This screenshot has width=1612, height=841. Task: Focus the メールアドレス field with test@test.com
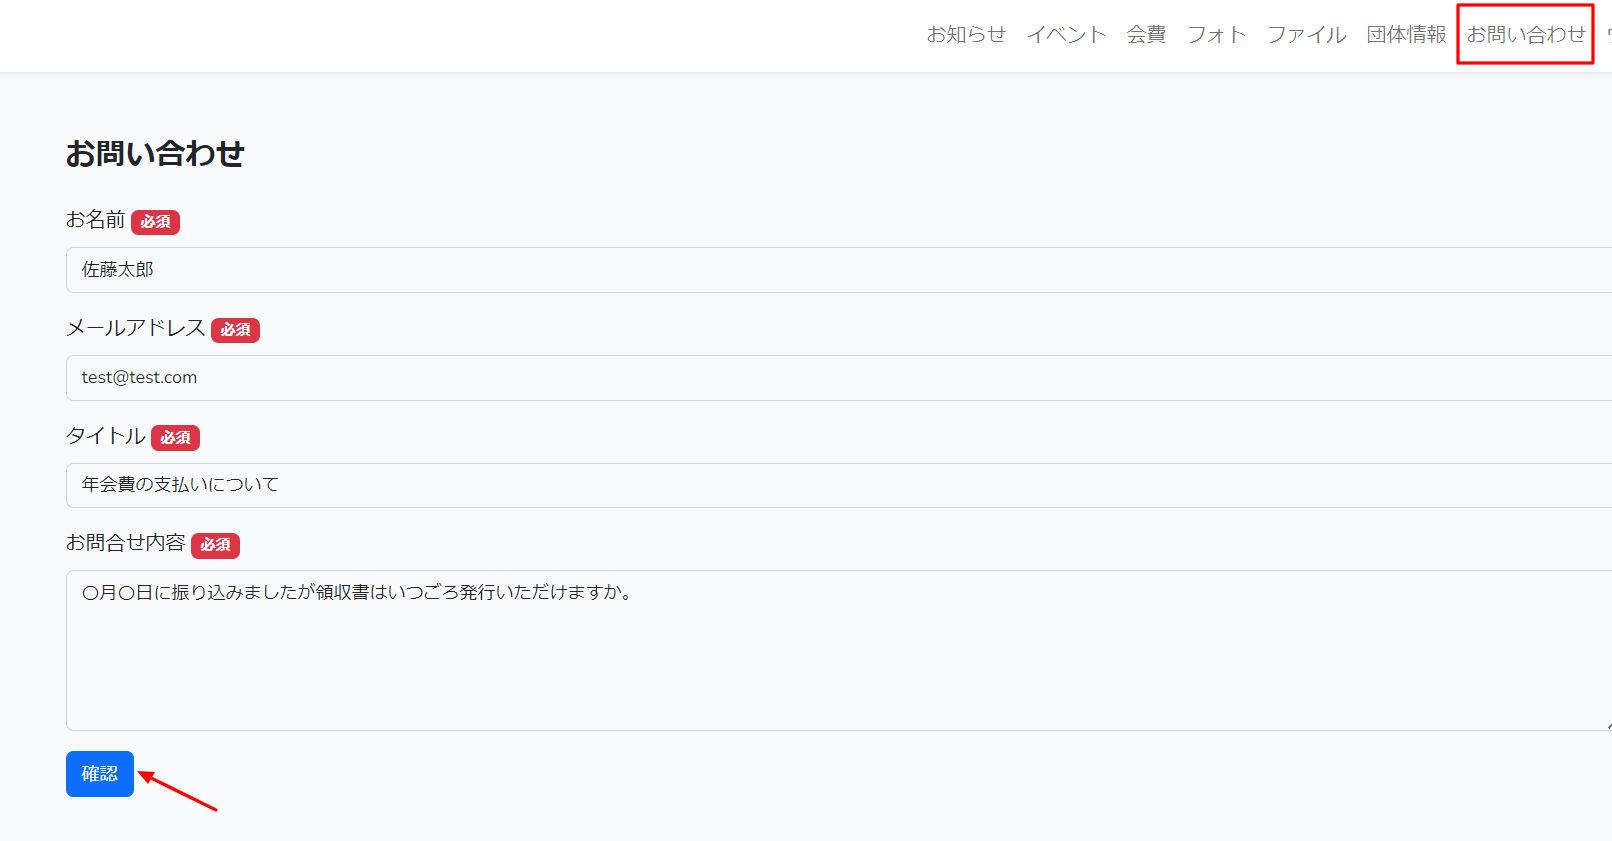839,378
